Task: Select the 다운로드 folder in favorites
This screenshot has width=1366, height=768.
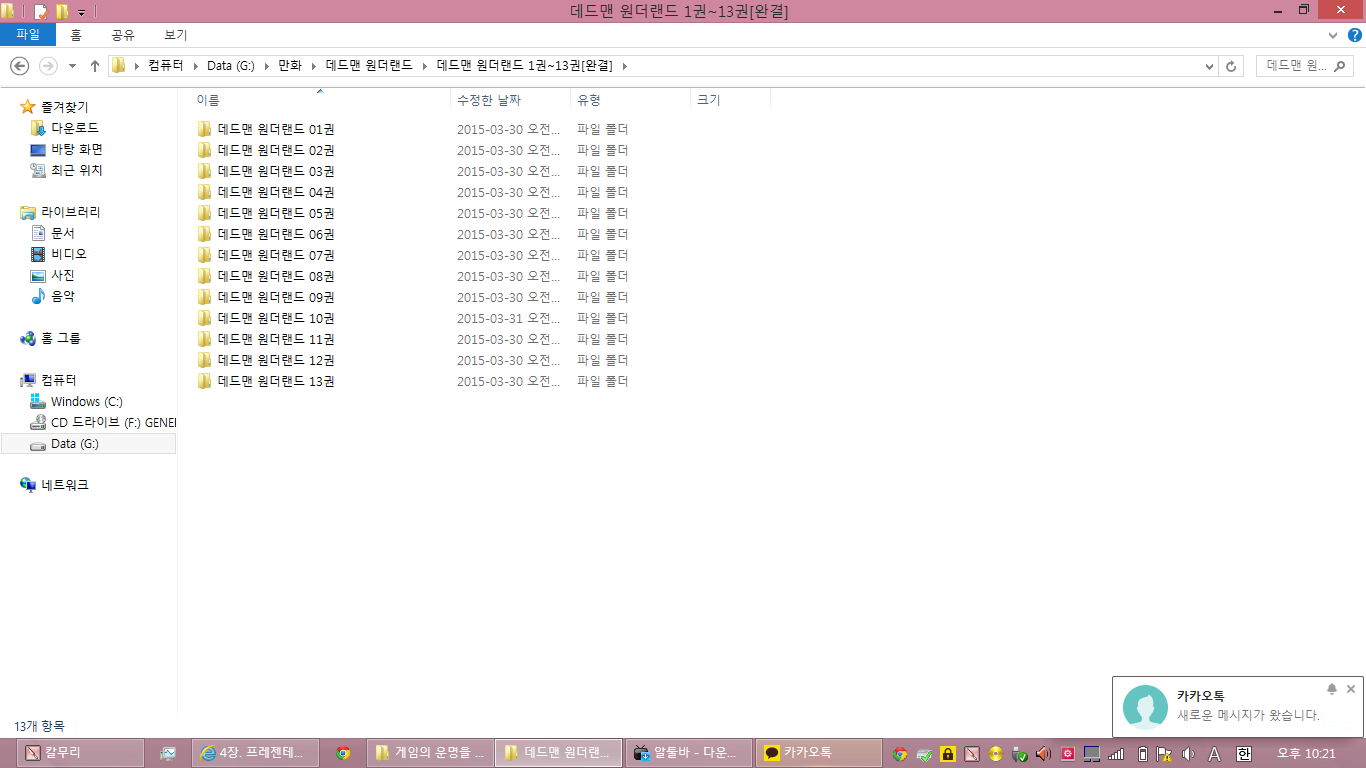Action: 74,128
